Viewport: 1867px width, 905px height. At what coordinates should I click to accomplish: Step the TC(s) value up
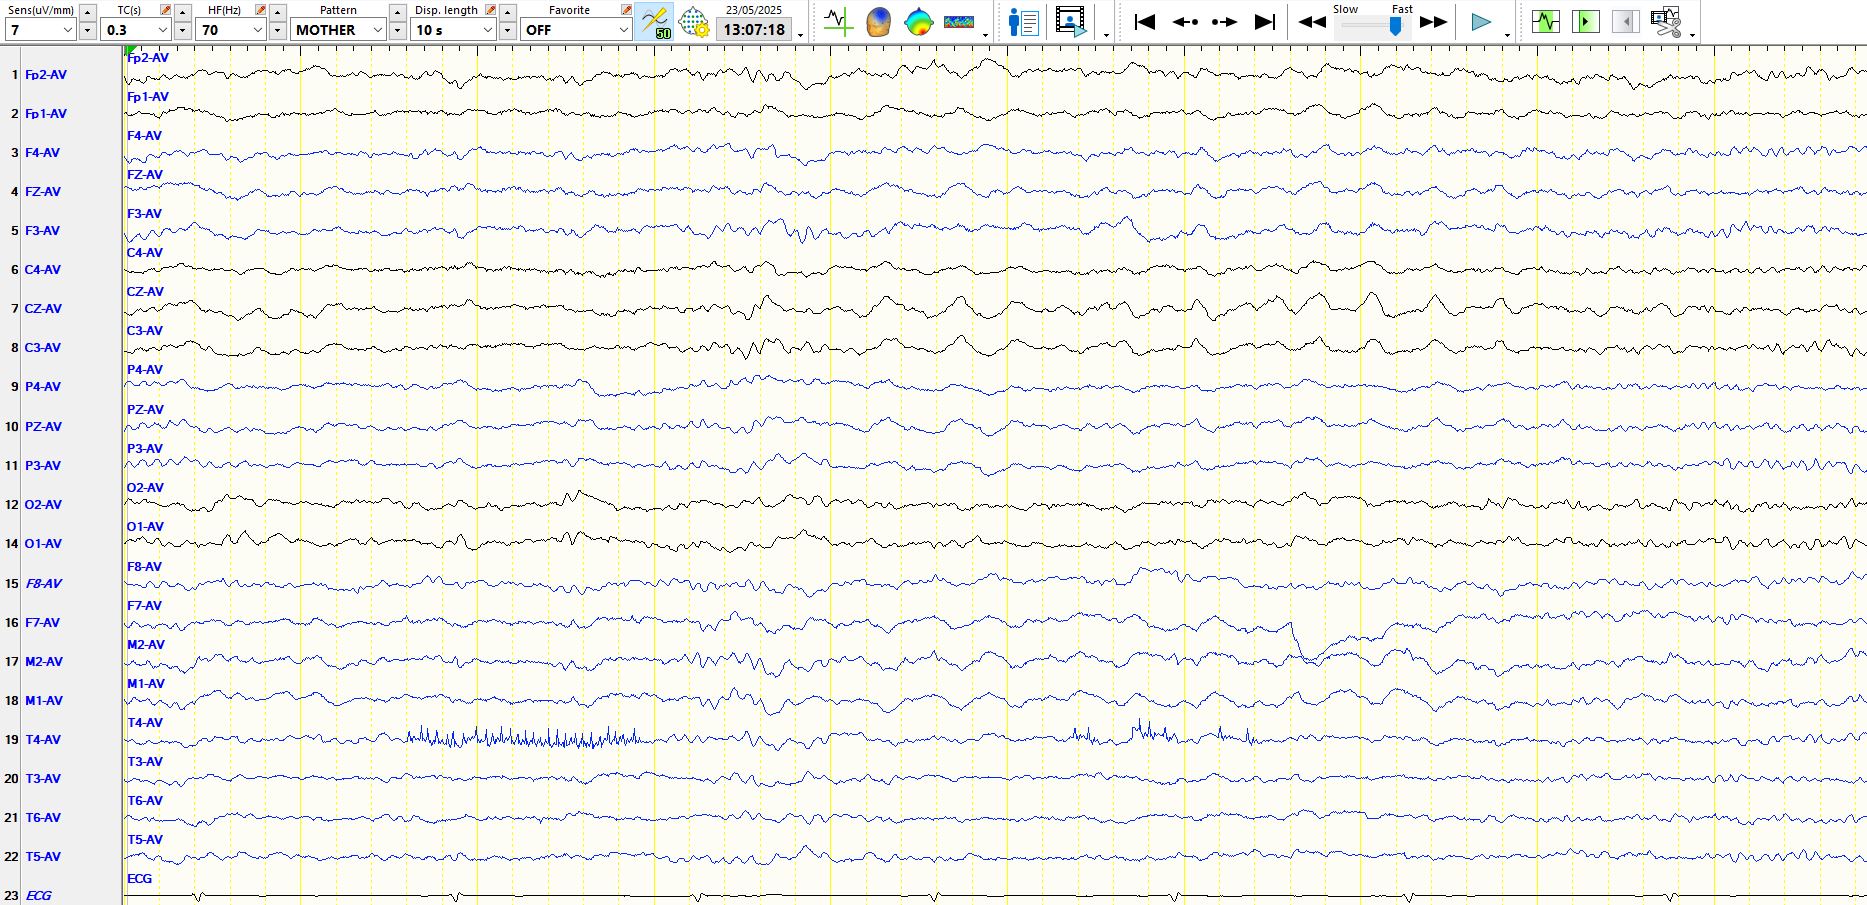182,12
